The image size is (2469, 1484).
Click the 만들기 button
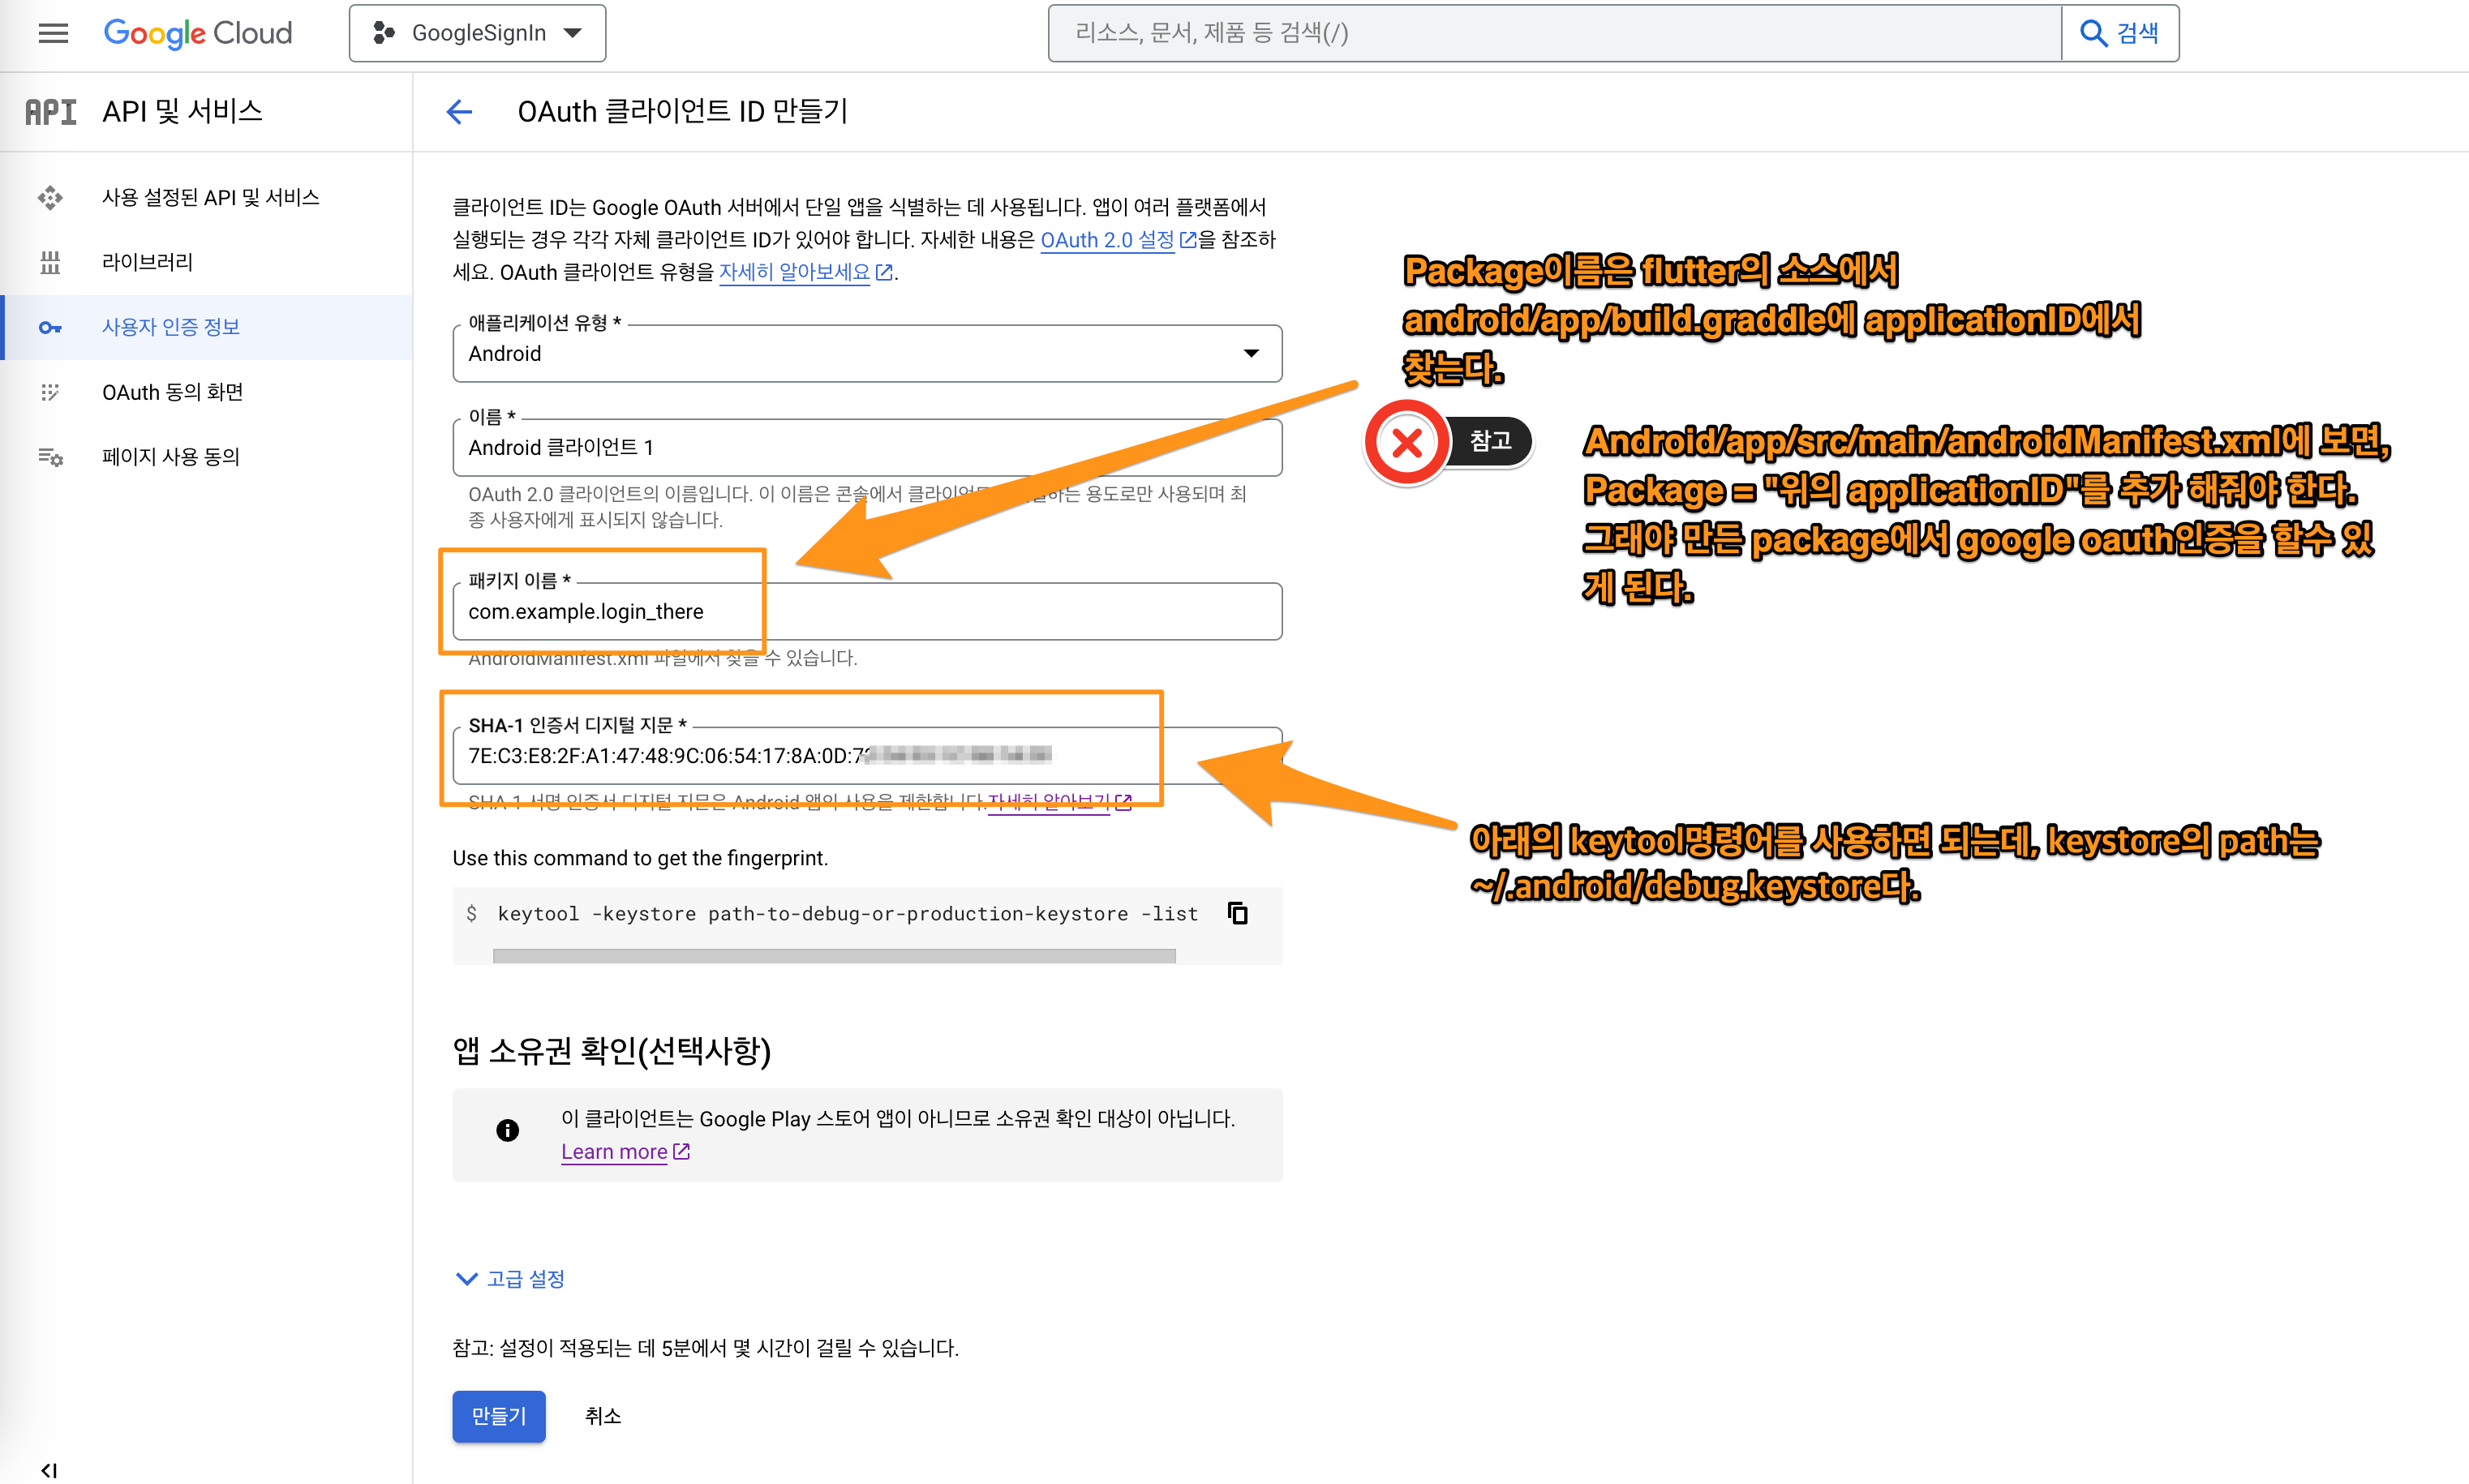pyautogui.click(x=497, y=1416)
